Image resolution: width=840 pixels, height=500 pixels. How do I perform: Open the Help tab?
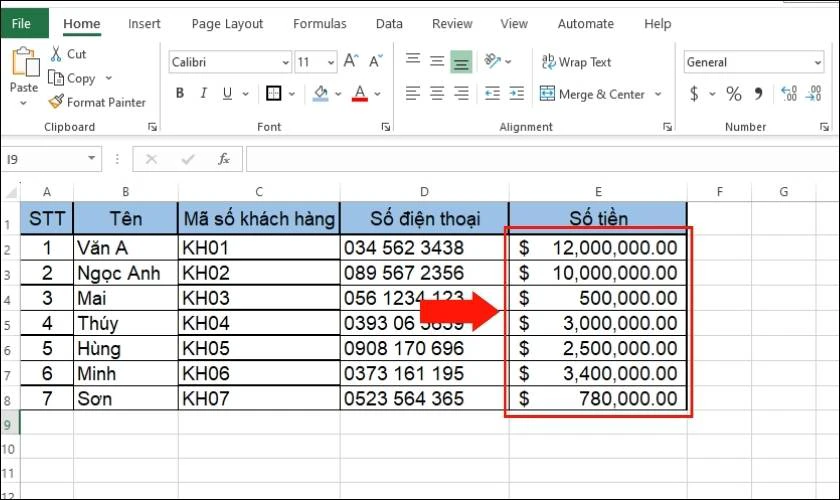point(657,24)
